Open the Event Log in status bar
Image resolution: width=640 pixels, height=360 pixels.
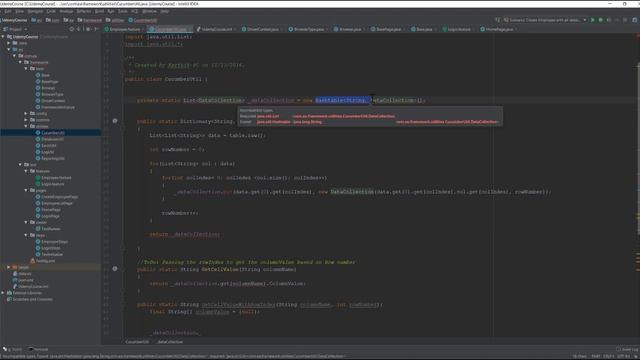point(627,349)
